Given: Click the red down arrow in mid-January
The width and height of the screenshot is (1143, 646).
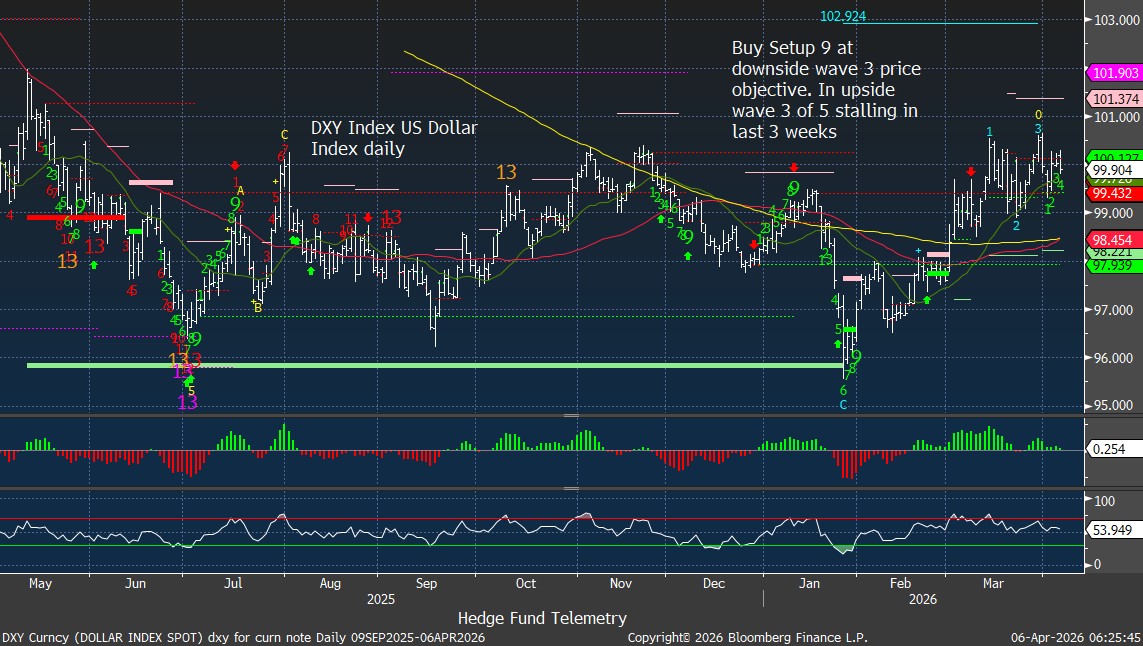Looking at the screenshot, I should [x=794, y=167].
